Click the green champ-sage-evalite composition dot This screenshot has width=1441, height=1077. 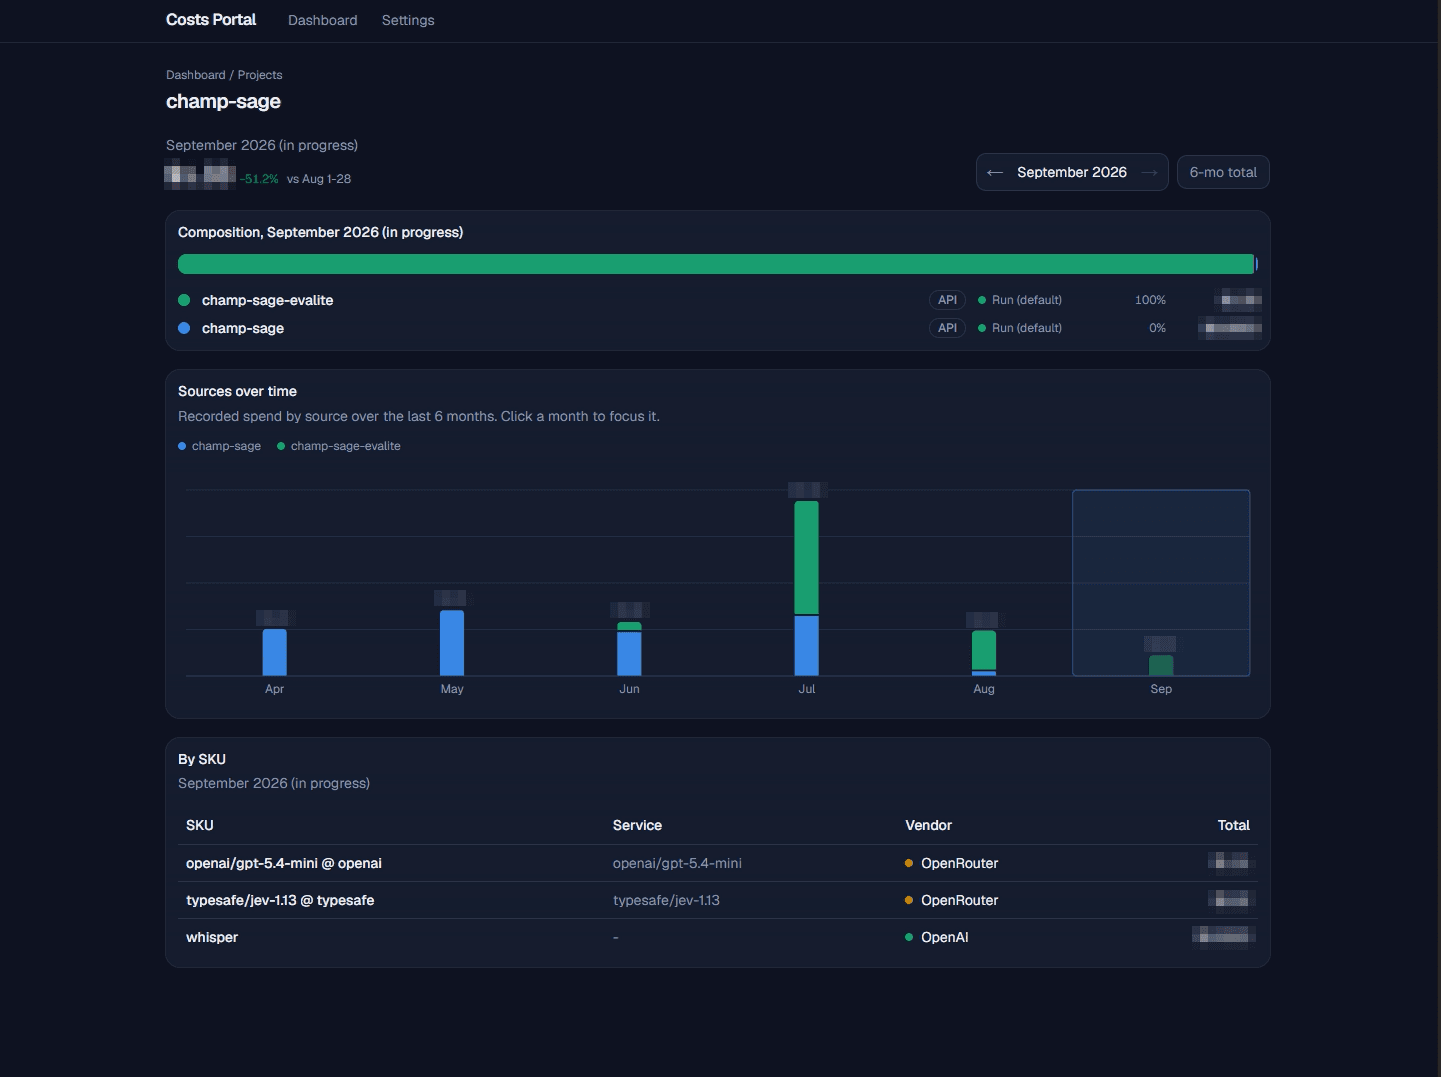click(184, 300)
